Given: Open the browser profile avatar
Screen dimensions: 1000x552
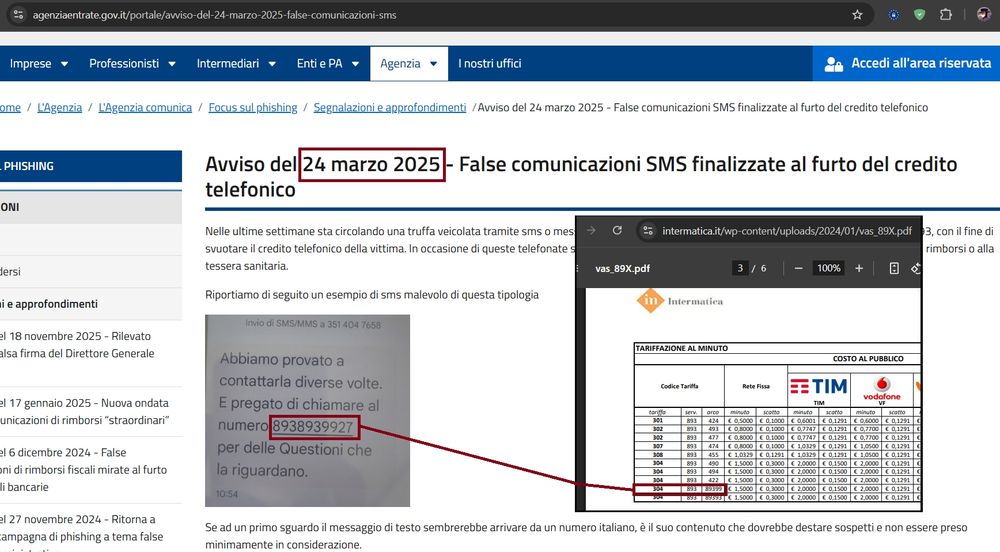Looking at the screenshot, I should point(983,15).
